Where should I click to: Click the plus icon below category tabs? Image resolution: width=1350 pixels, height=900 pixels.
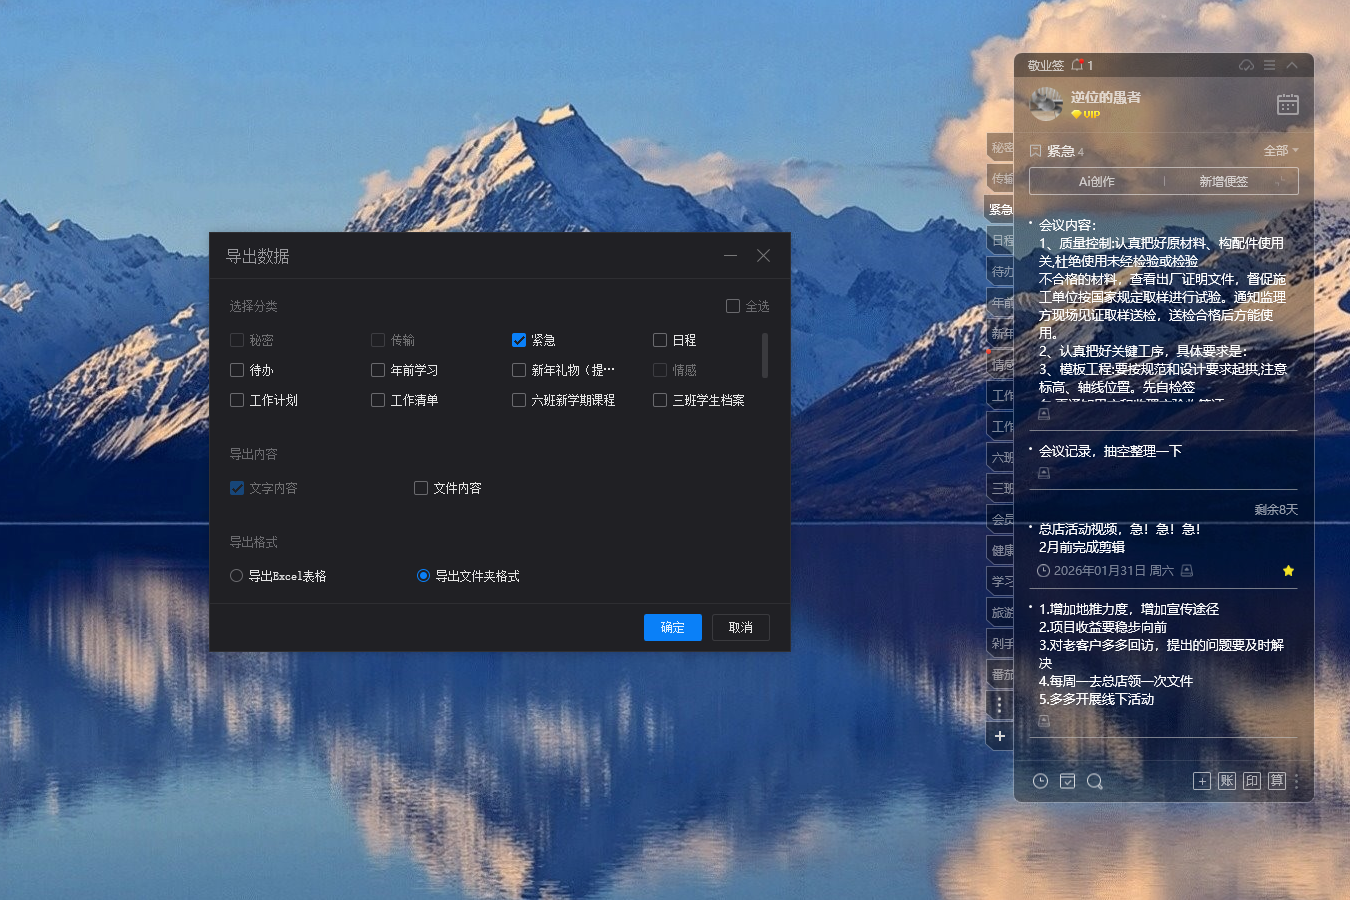[999, 736]
